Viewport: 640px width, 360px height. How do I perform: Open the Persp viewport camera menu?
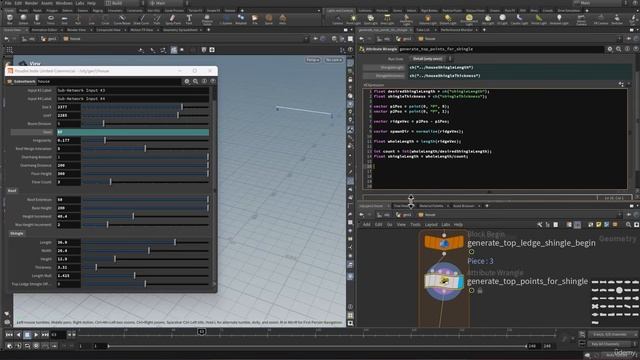click(x=313, y=60)
